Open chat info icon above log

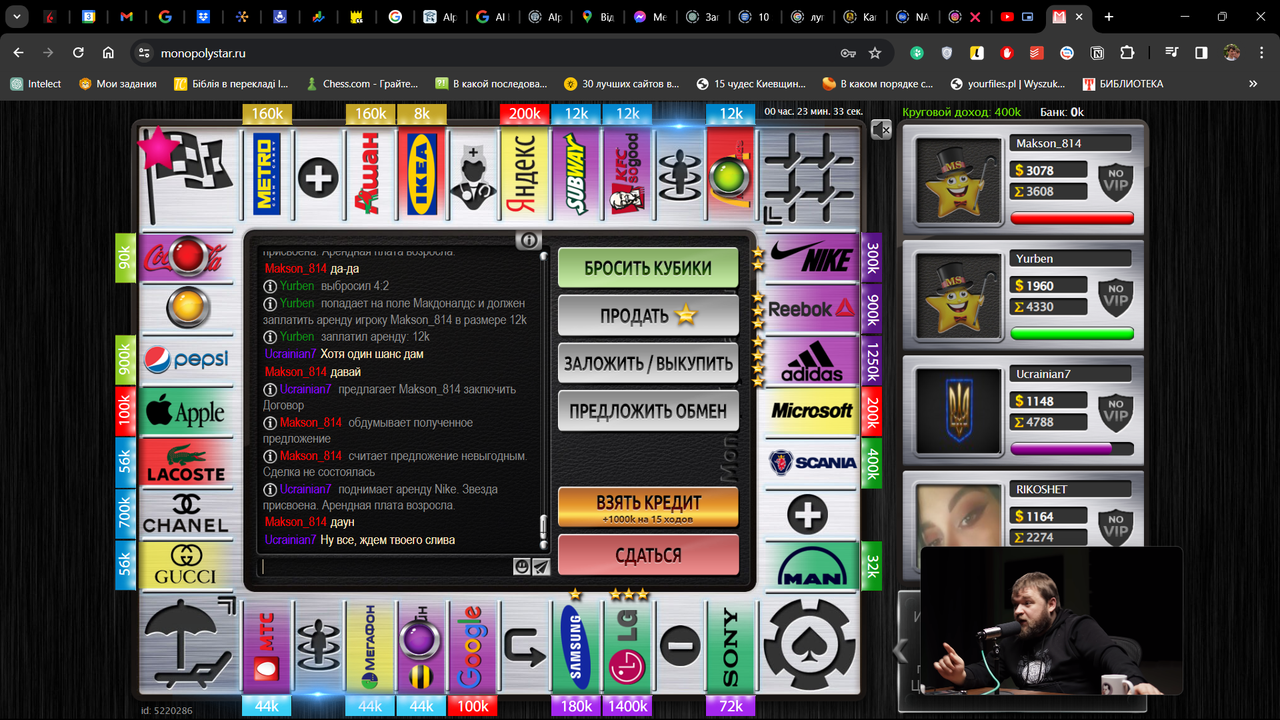click(529, 240)
